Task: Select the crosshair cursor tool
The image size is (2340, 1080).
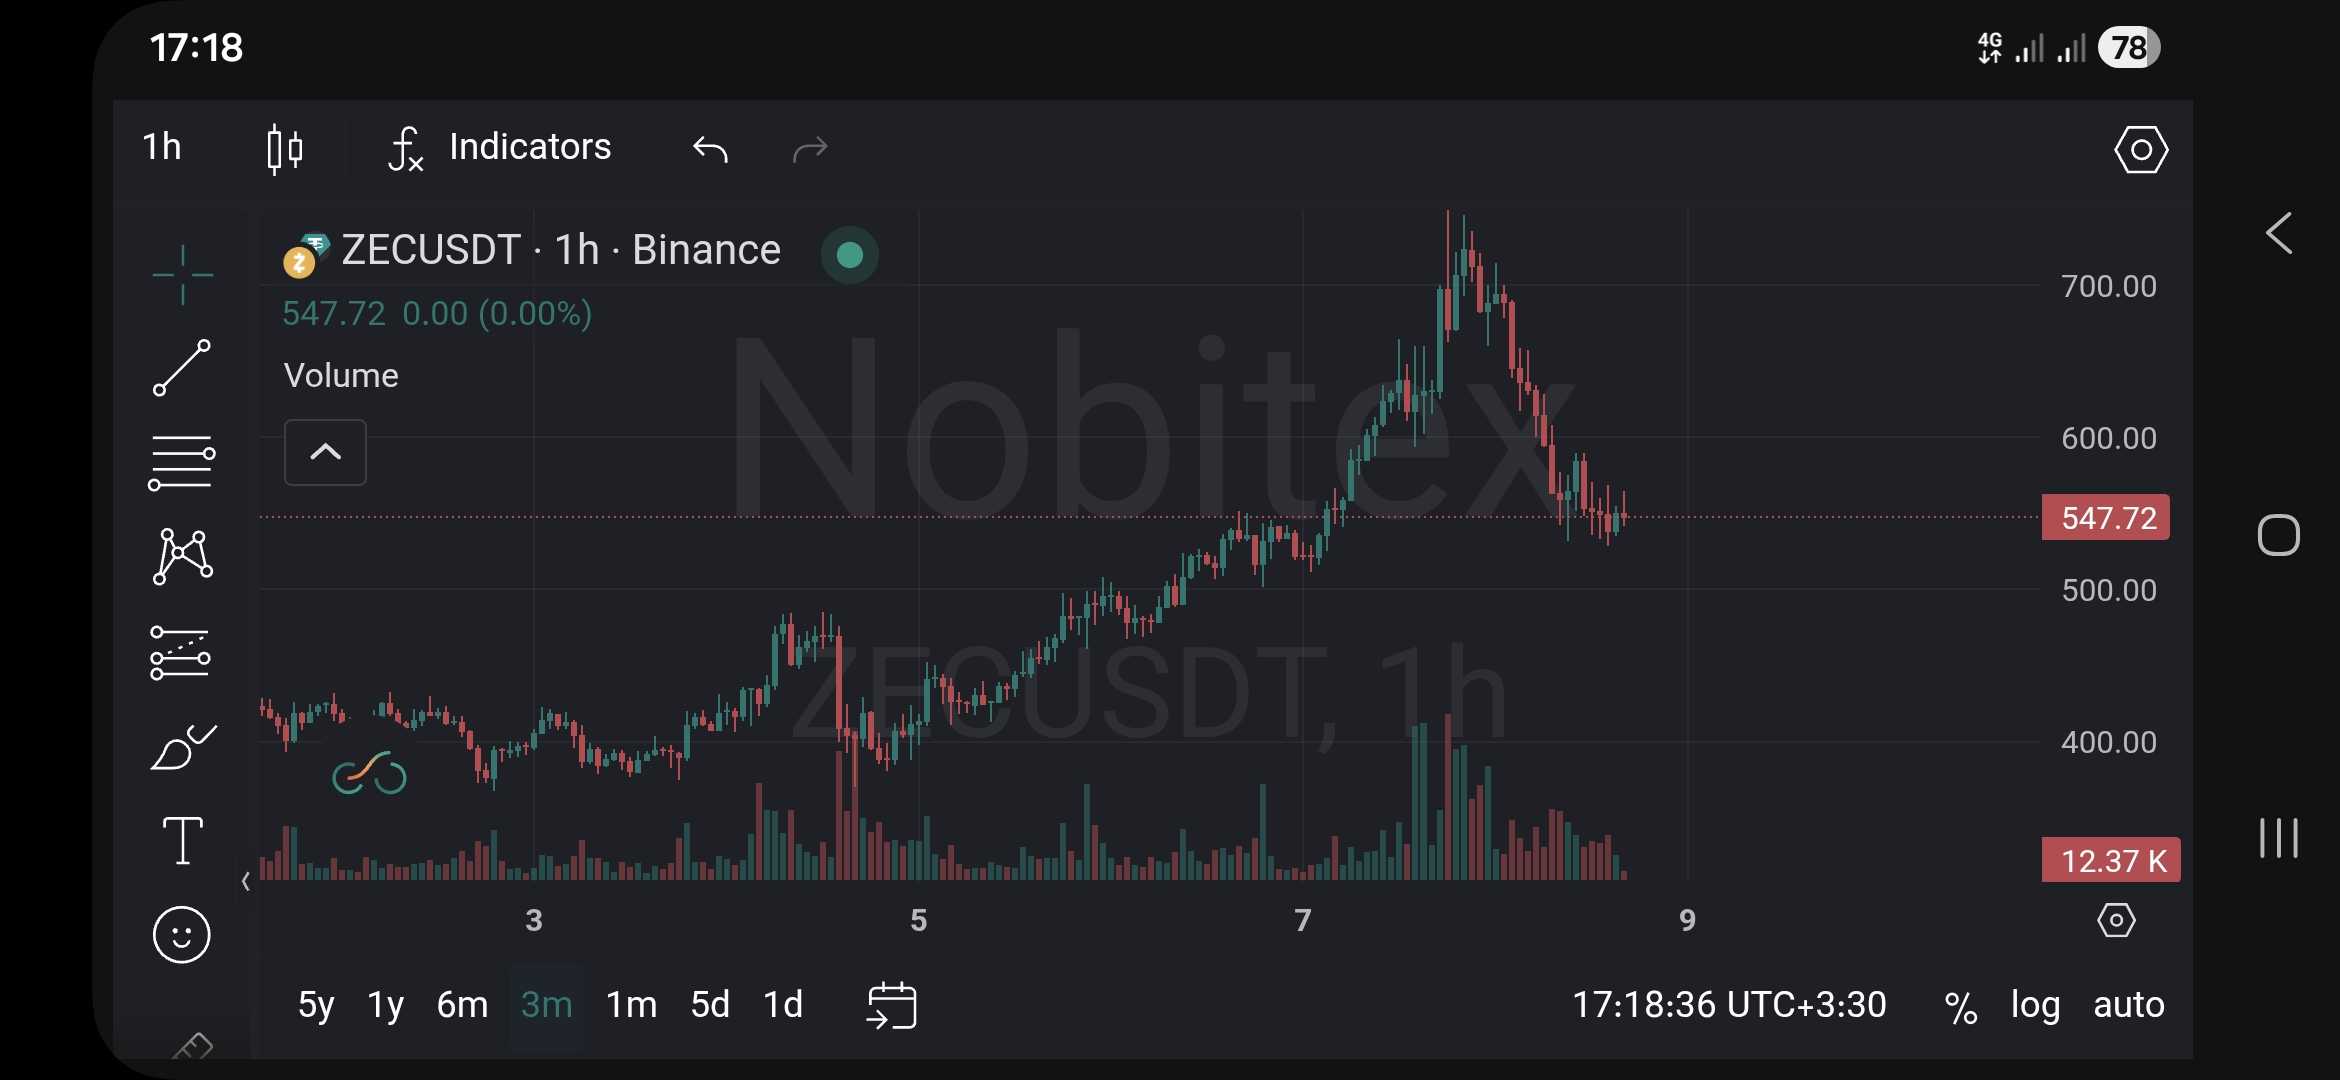Action: pos(182,274)
